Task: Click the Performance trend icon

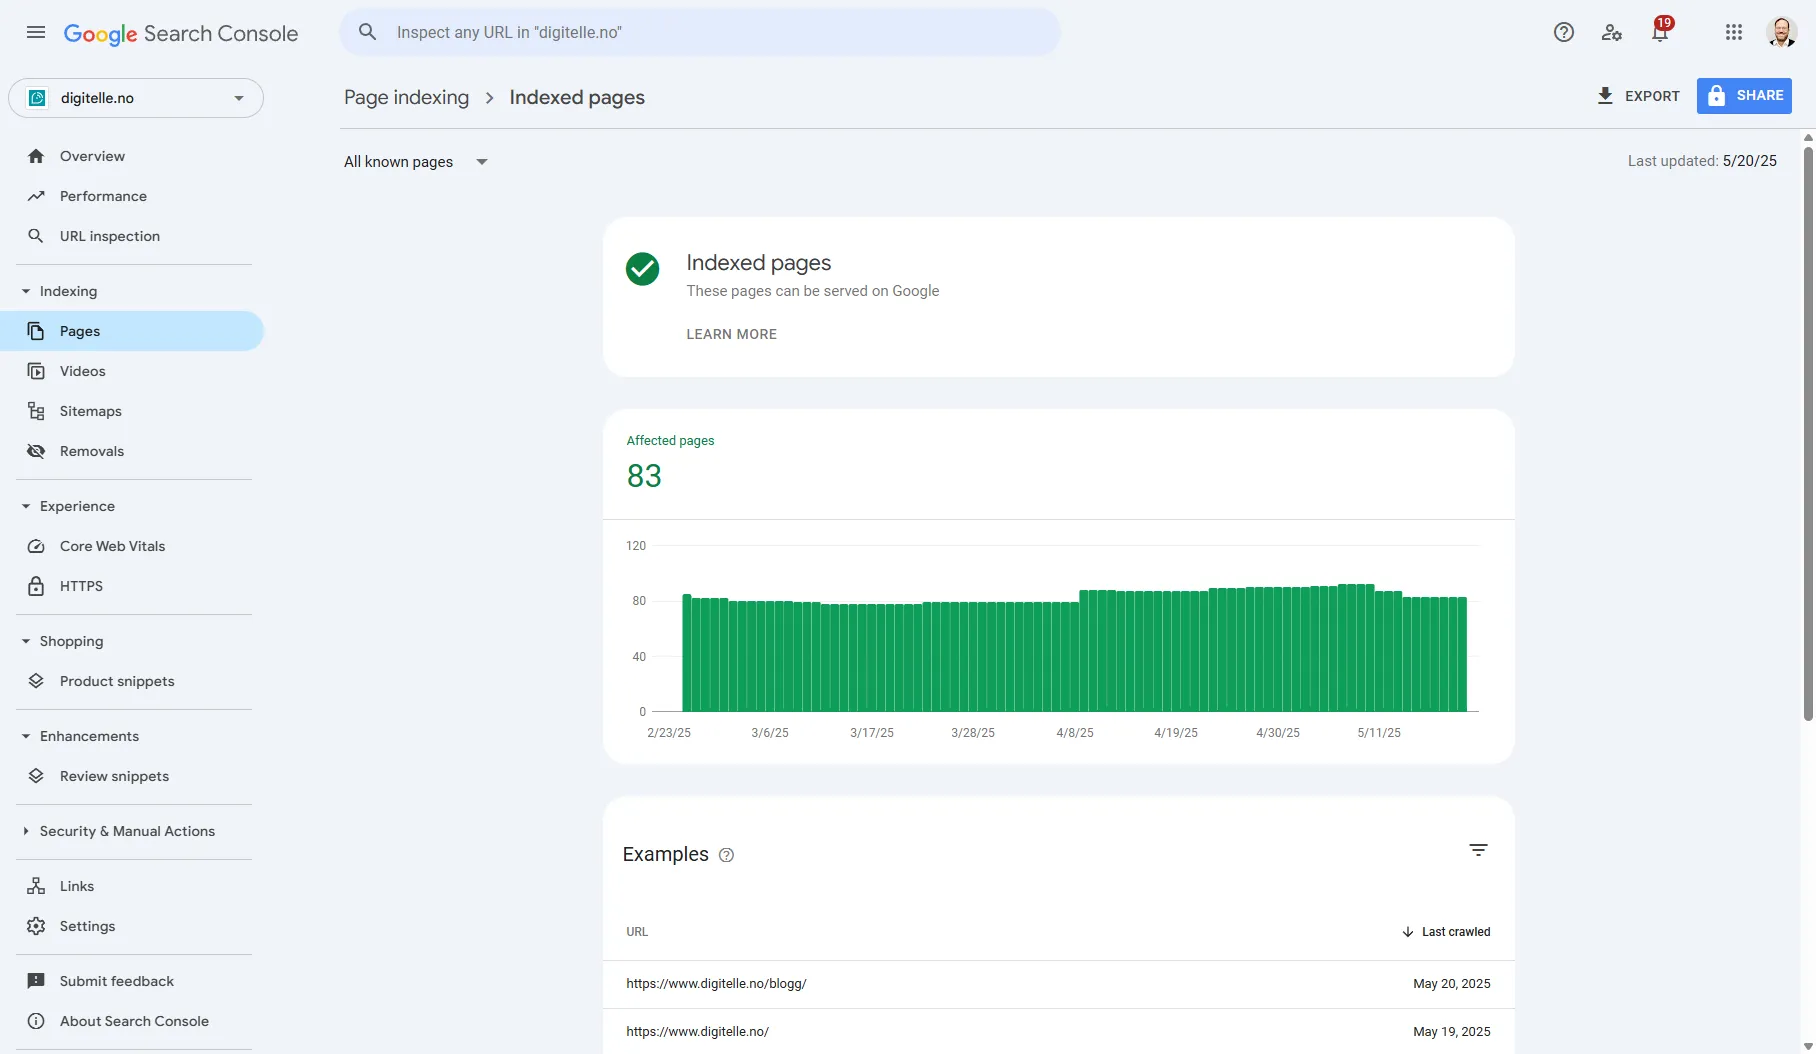Action: click(x=36, y=196)
